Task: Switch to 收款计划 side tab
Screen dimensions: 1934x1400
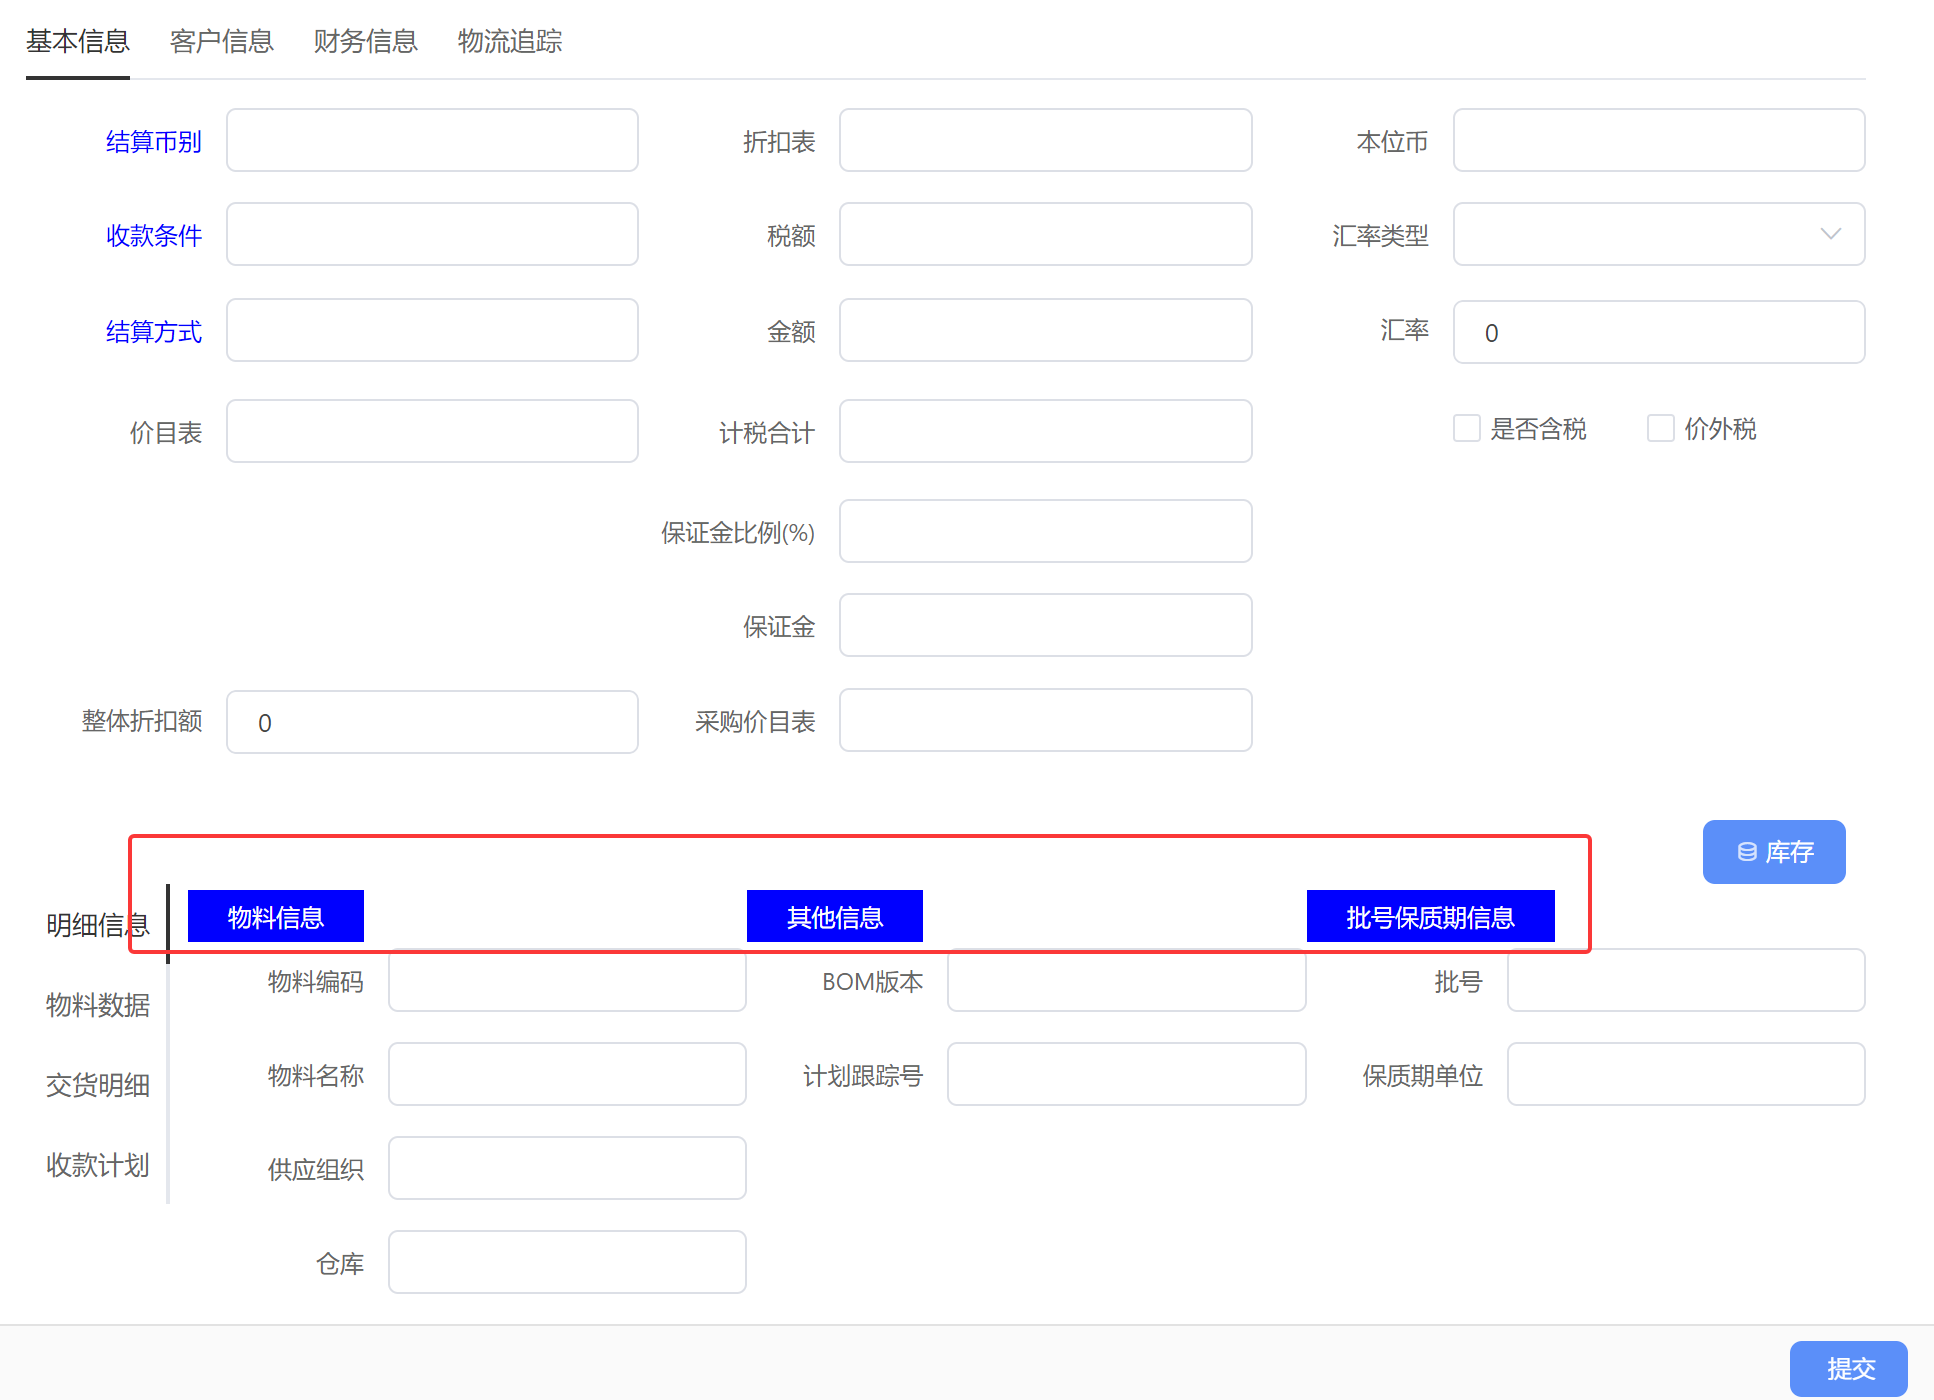Action: click(98, 1165)
